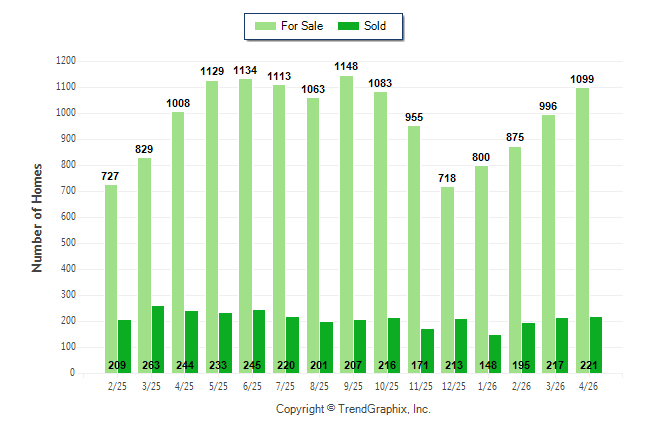Click the 4/26 Sold bar labeled 221
The width and height of the screenshot is (646, 434).
tap(596, 345)
